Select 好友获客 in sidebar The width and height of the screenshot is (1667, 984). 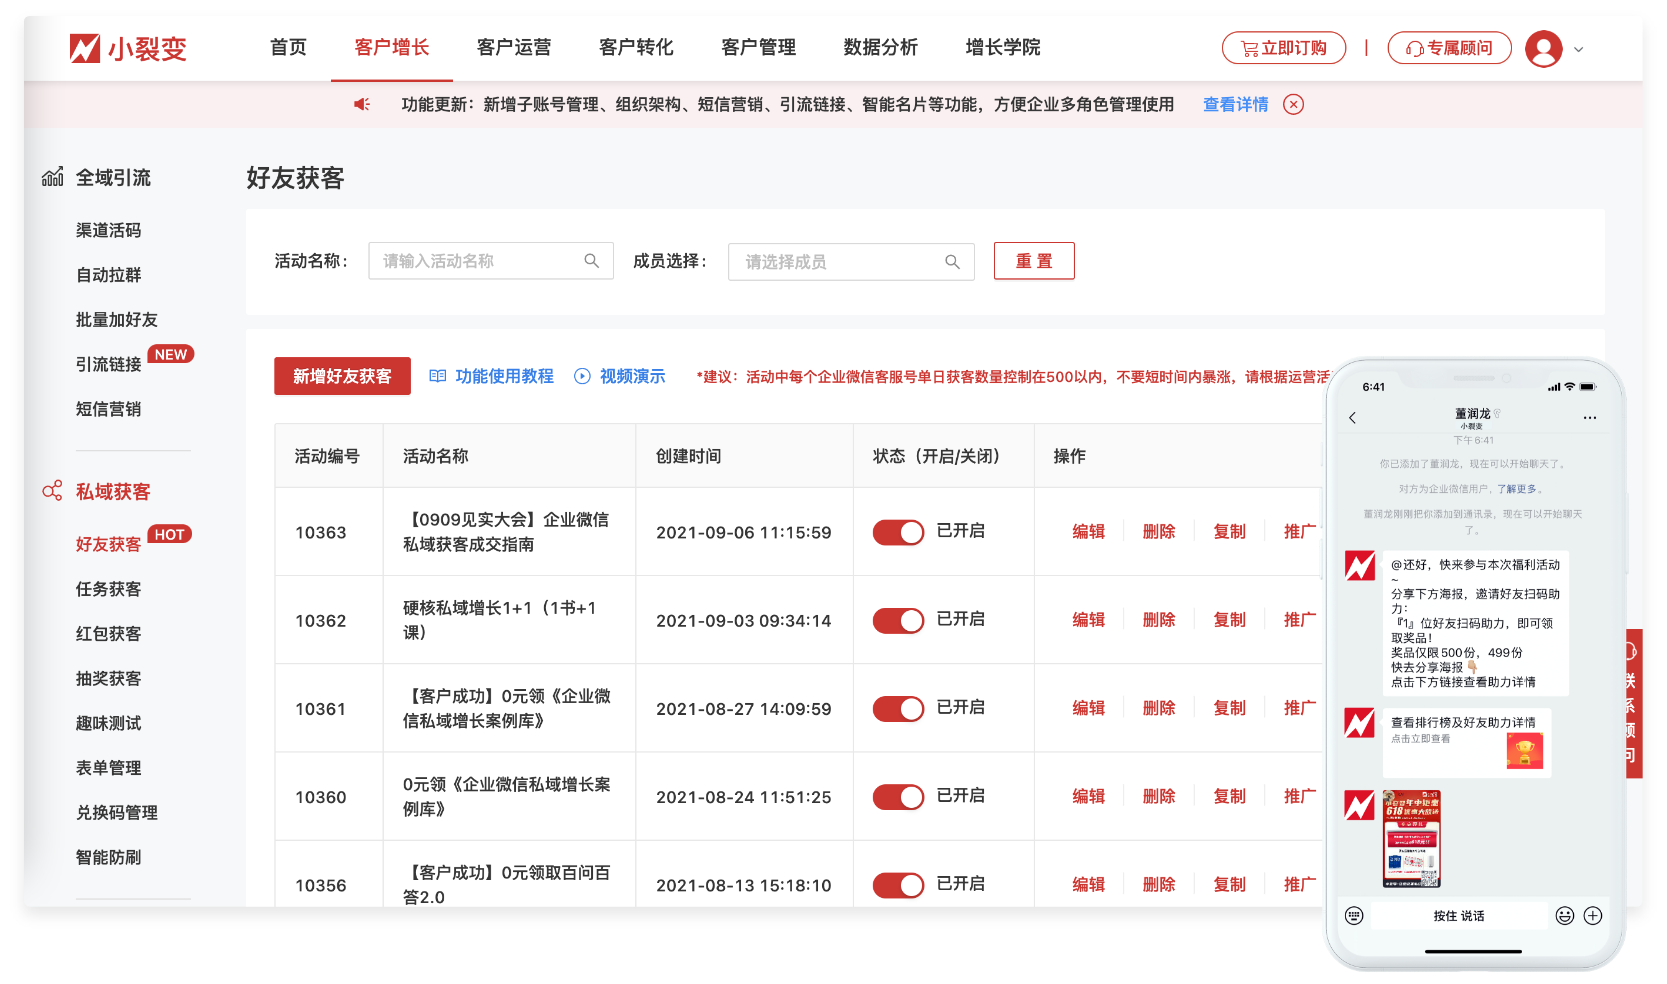(x=108, y=544)
